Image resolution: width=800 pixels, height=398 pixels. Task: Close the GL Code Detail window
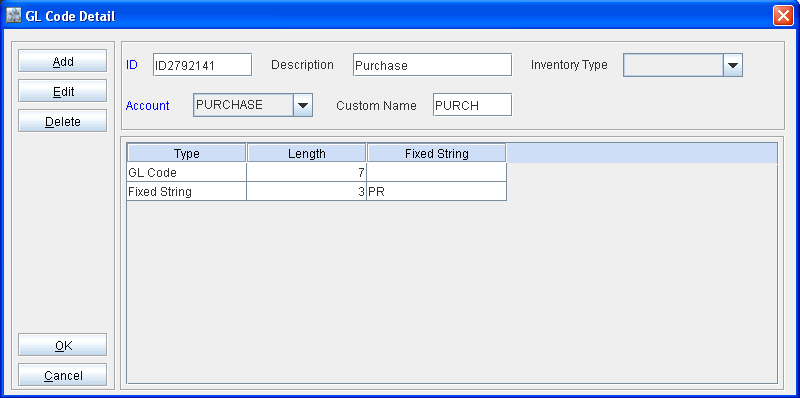[783, 16]
